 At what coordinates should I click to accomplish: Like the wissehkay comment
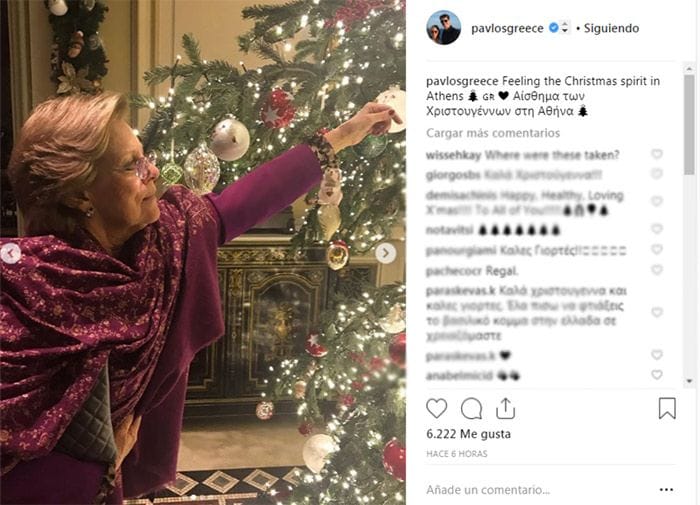pyautogui.click(x=657, y=155)
